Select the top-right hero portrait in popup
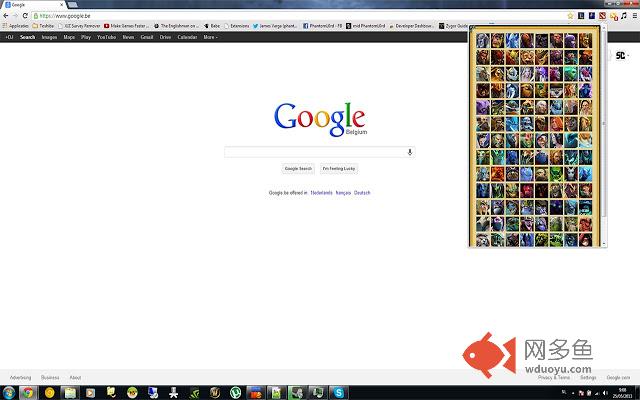Screen dimensions: 640x400 (x=585, y=41)
